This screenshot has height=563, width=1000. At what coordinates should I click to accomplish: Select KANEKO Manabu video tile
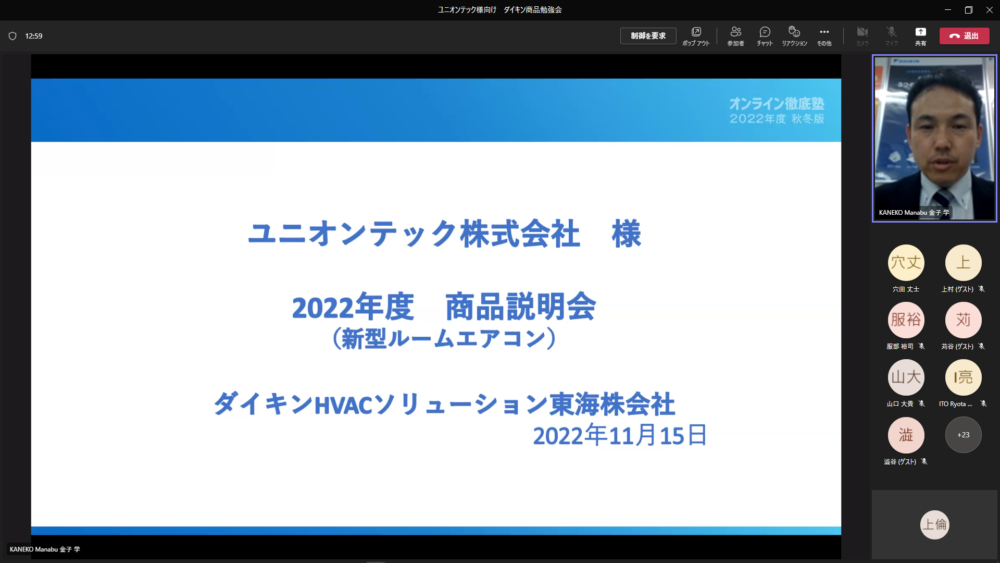point(934,138)
